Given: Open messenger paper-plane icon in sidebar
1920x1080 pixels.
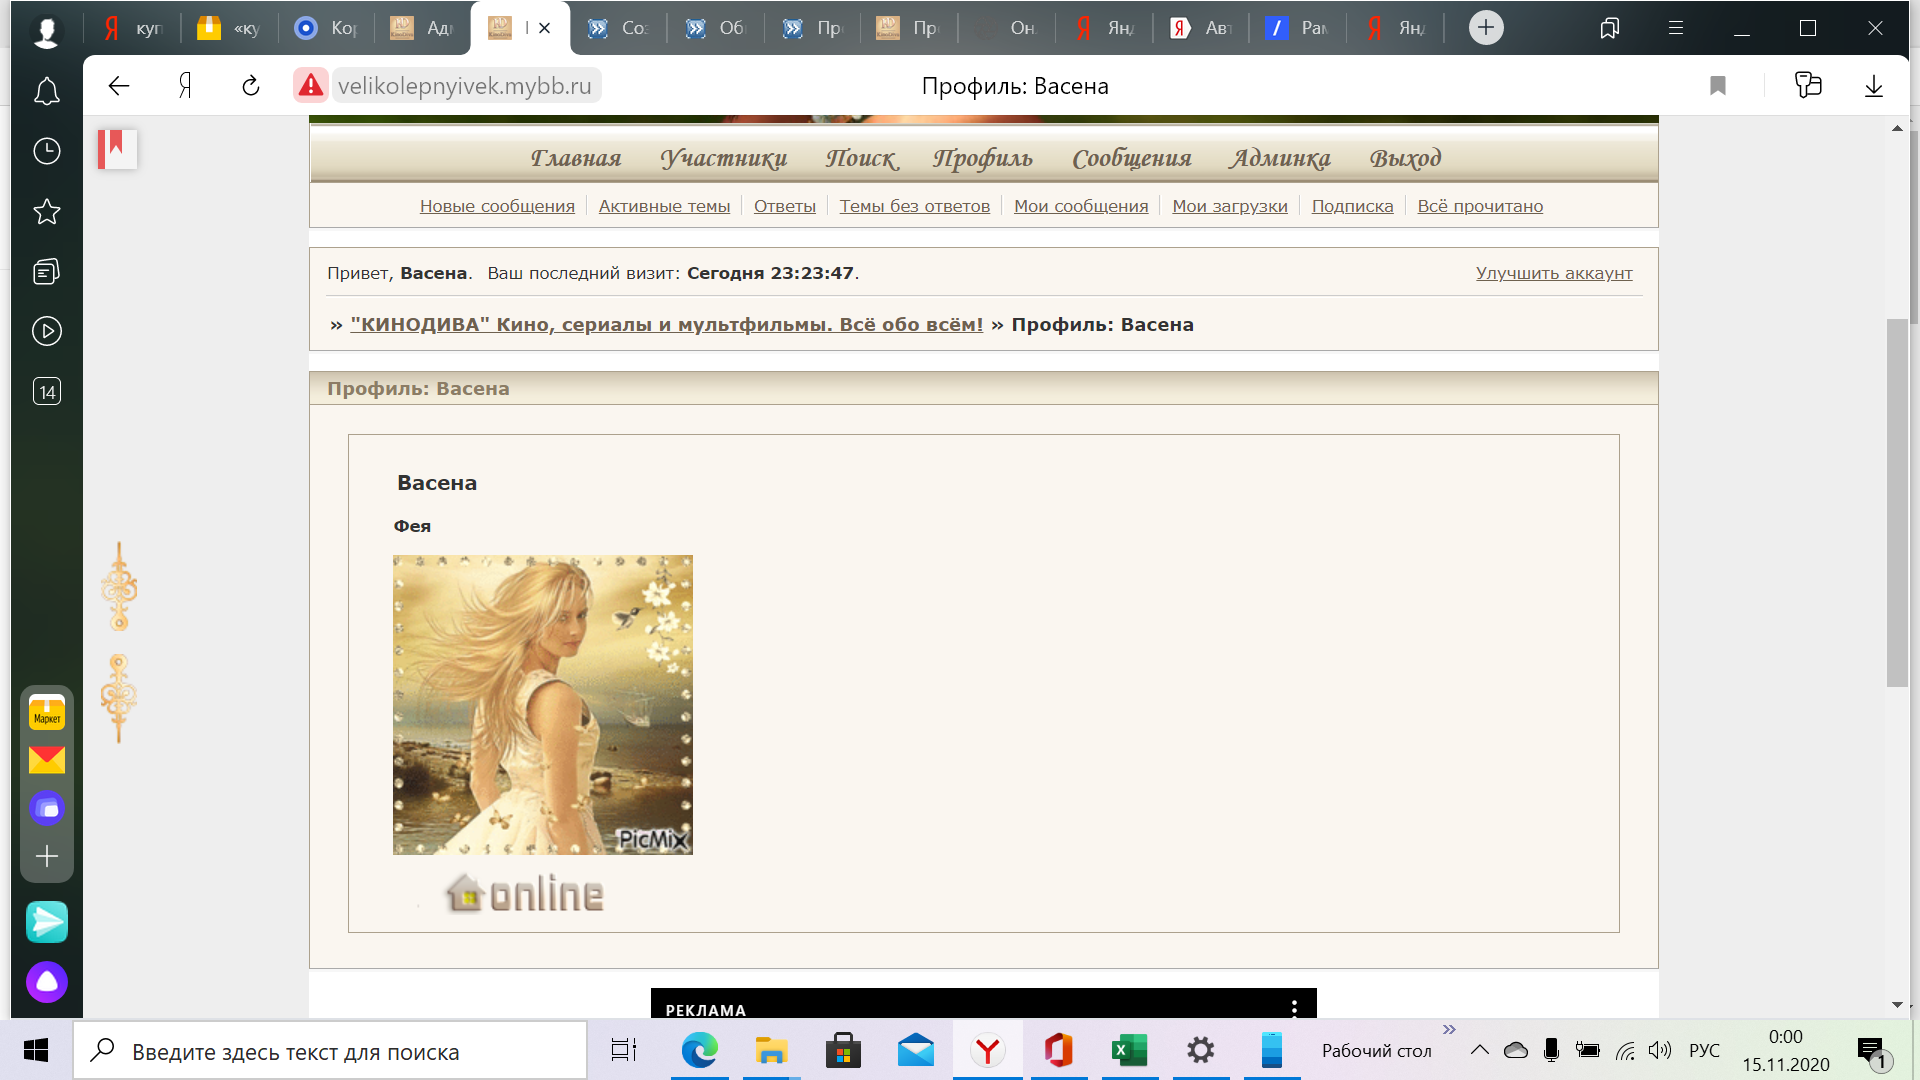Looking at the screenshot, I should [47, 922].
